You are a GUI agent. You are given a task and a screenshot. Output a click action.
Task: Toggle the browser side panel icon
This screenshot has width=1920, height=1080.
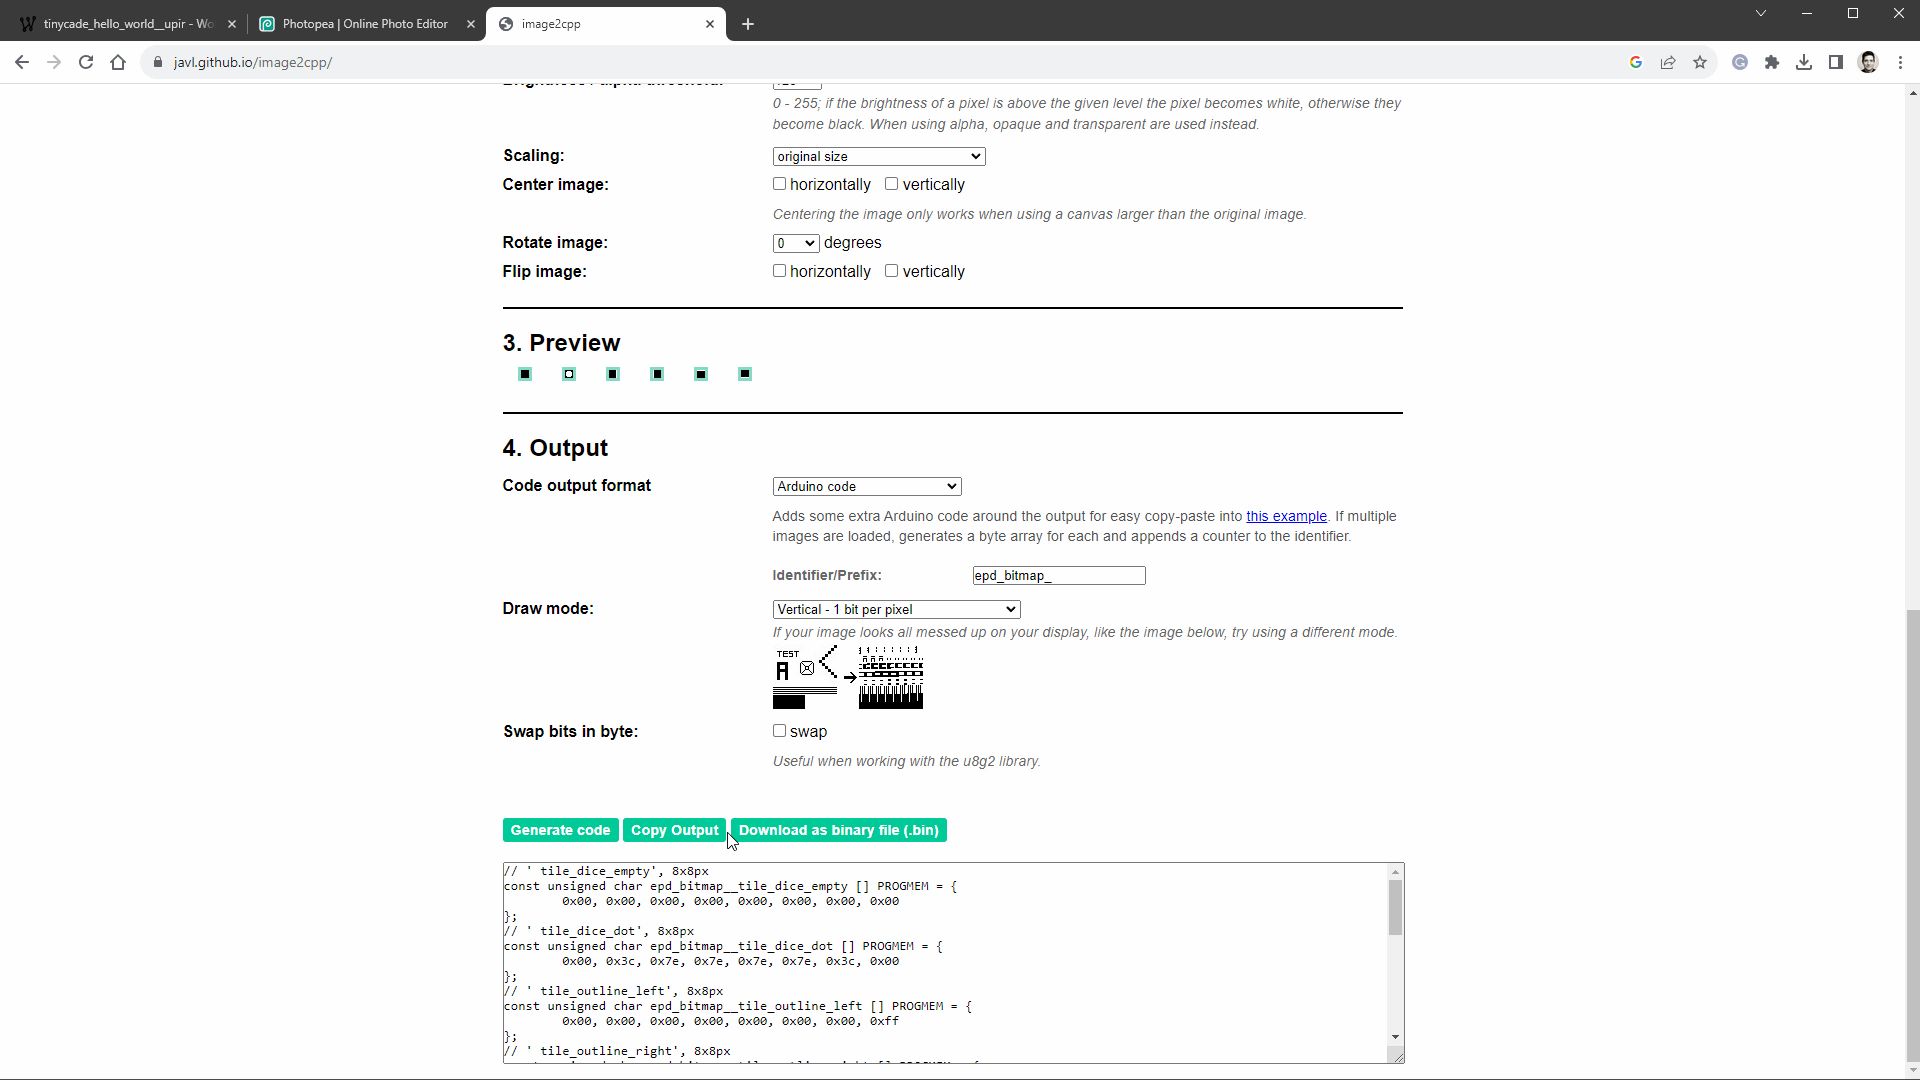pyautogui.click(x=1836, y=62)
